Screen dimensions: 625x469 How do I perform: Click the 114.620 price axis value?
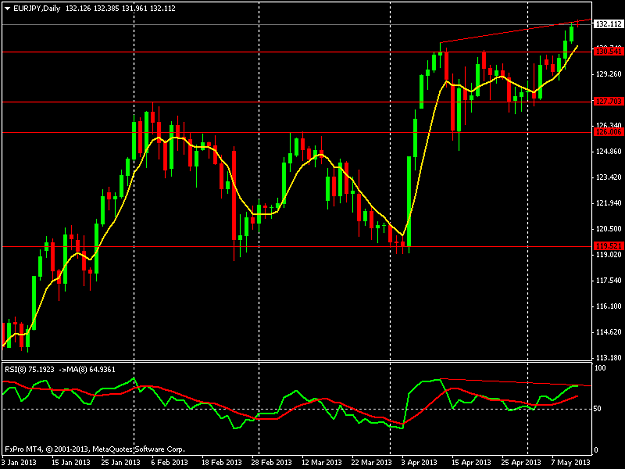click(609, 332)
